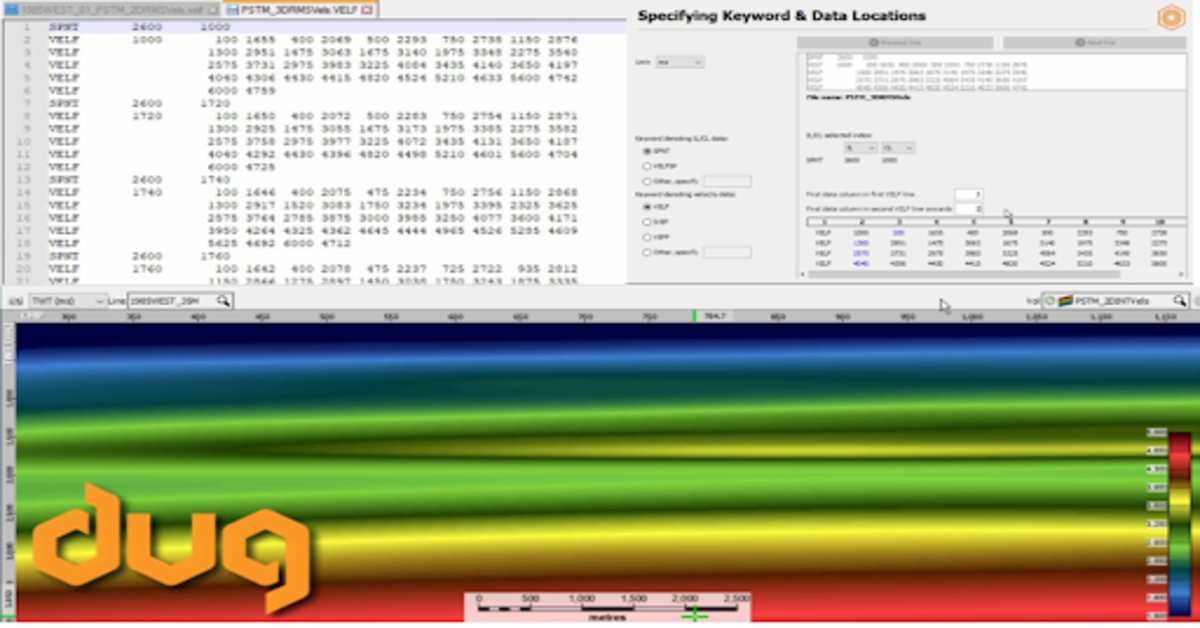Click the file icon on PSTM_3DRMSVels.VELF tab
Screen dimensions: 1200x628
click(232, 8)
